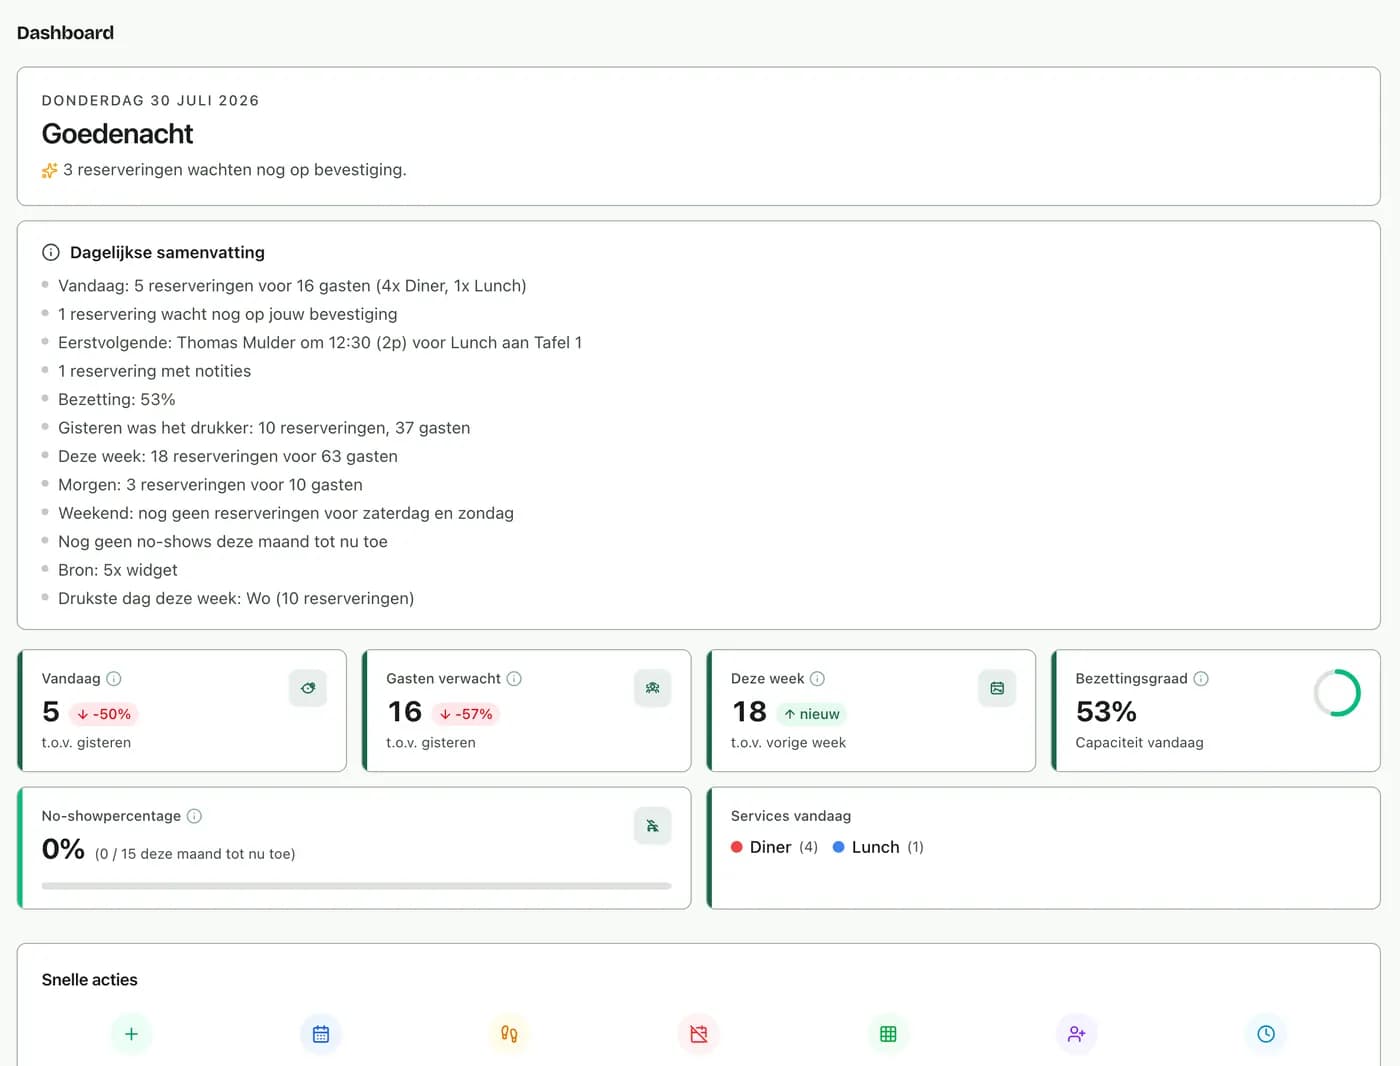Show info tooltip next to No-showpercentage
The image size is (1400, 1066).
point(194,816)
